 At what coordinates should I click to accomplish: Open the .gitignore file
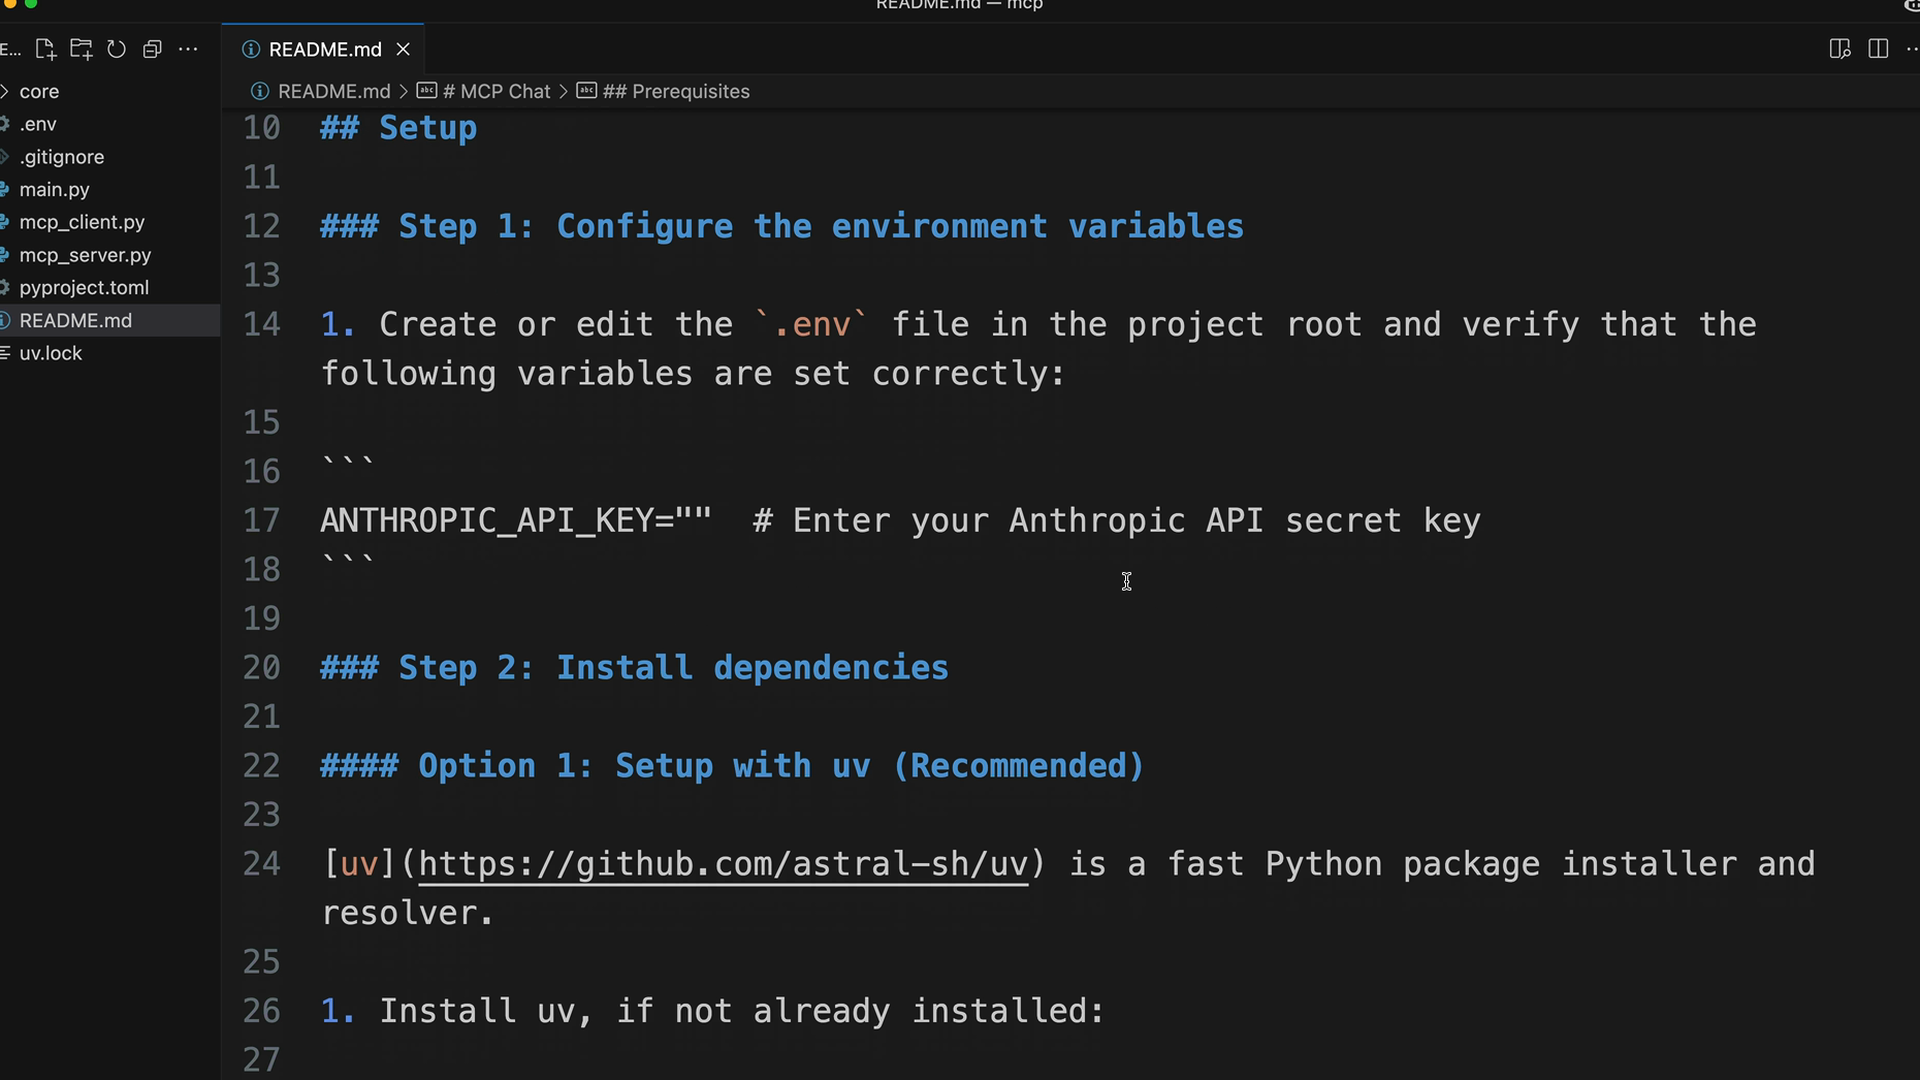110,157
